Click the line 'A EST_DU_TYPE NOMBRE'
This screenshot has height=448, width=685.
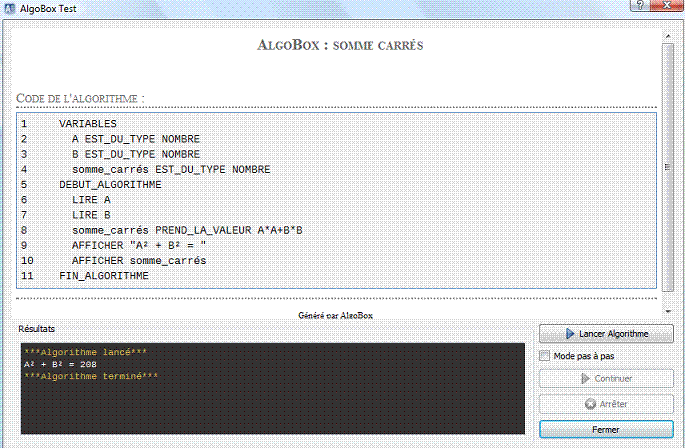pos(136,139)
